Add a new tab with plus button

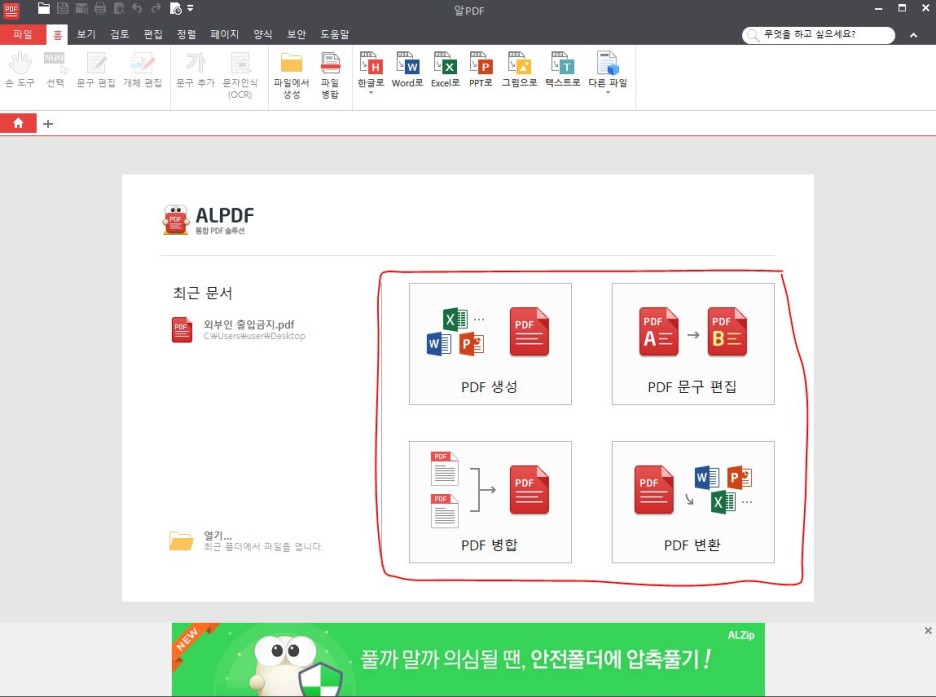(48, 124)
